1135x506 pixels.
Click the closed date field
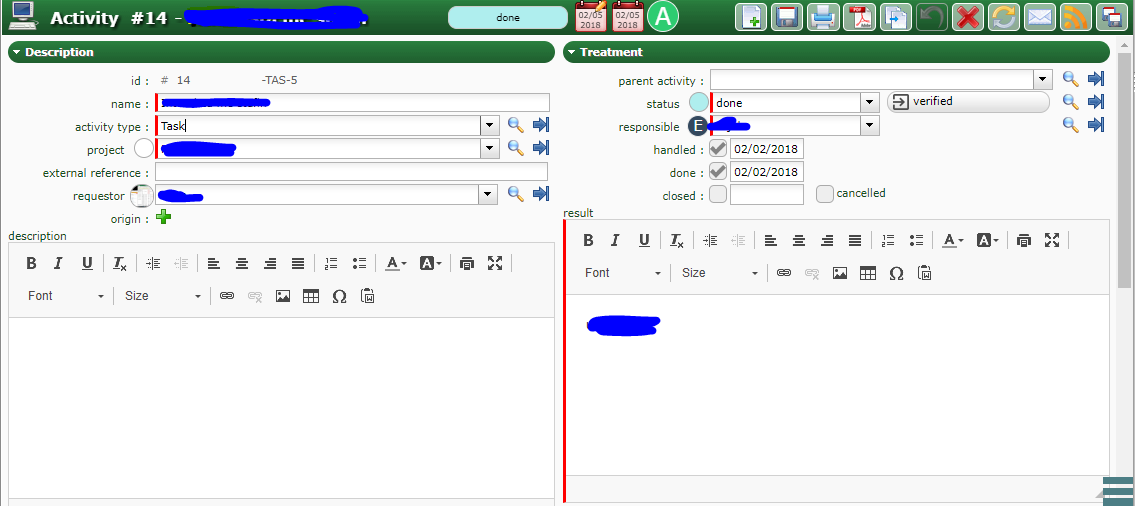coord(767,195)
